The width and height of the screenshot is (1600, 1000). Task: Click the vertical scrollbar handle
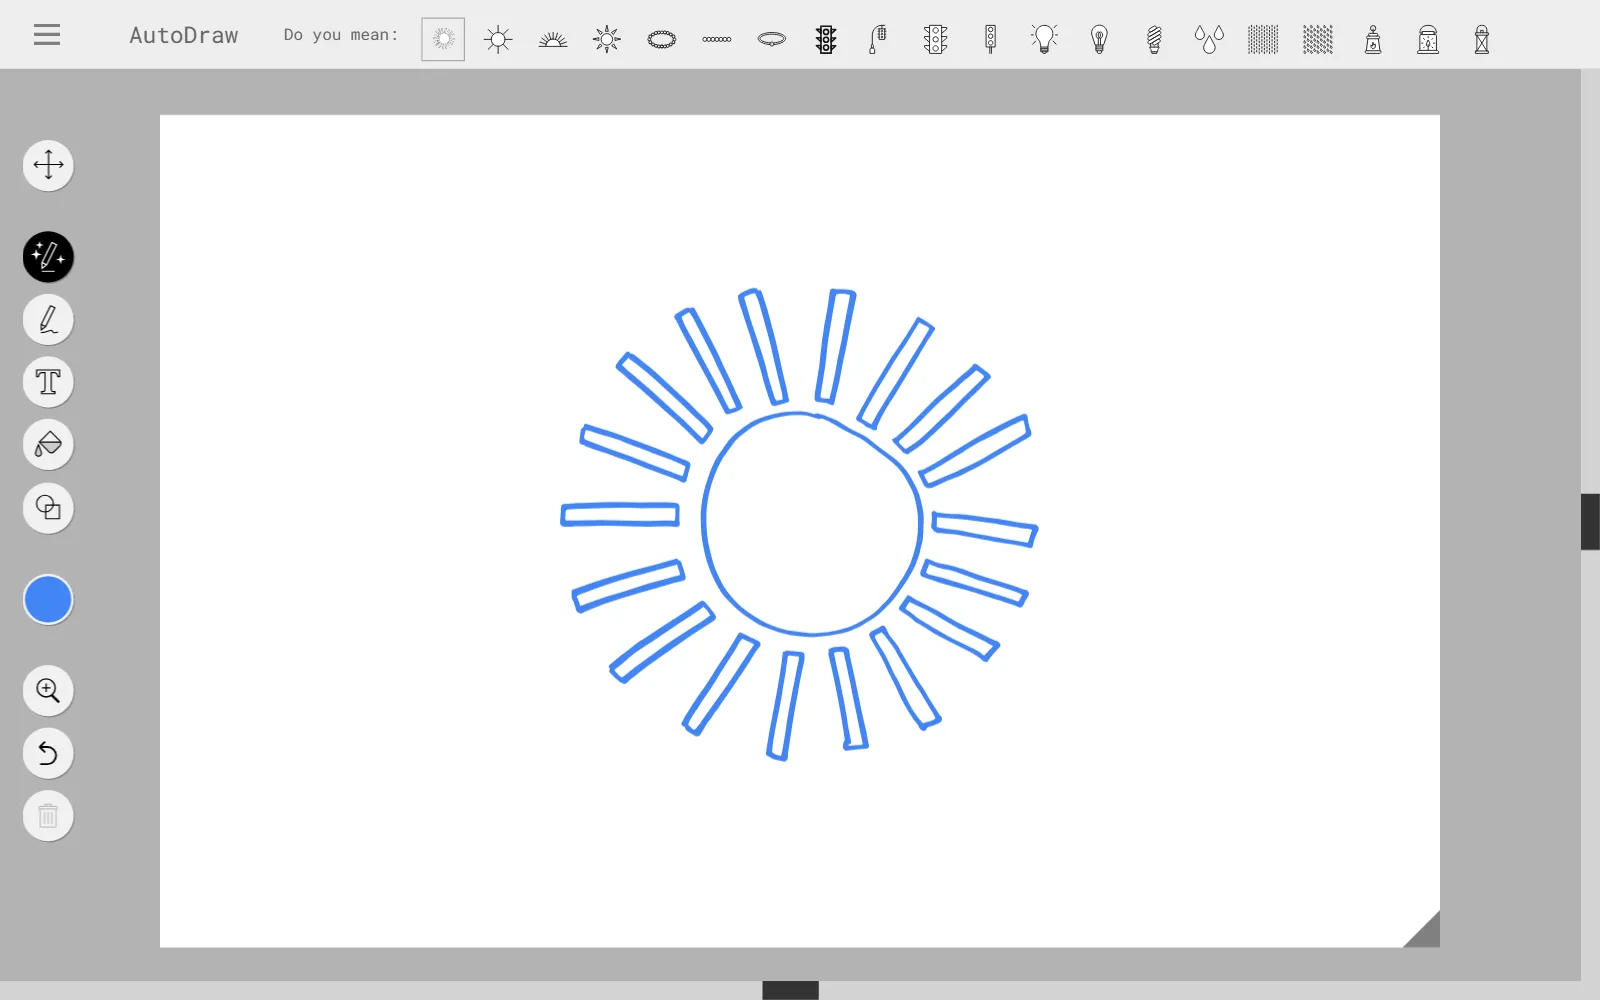[1590, 521]
